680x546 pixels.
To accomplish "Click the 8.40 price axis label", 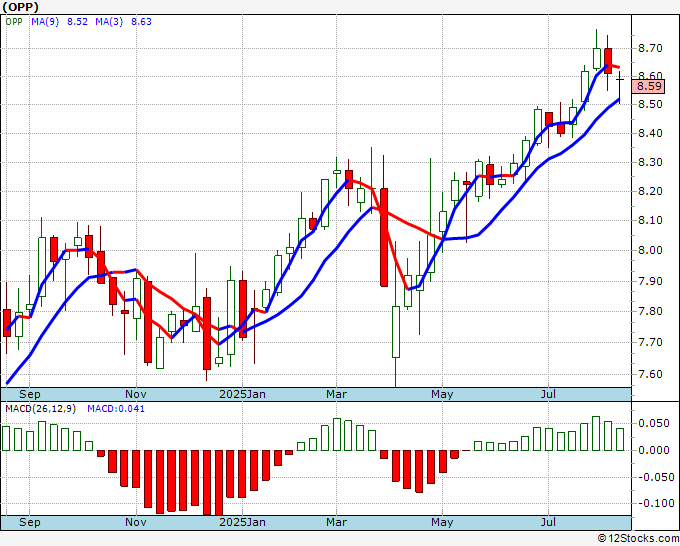I will point(650,133).
